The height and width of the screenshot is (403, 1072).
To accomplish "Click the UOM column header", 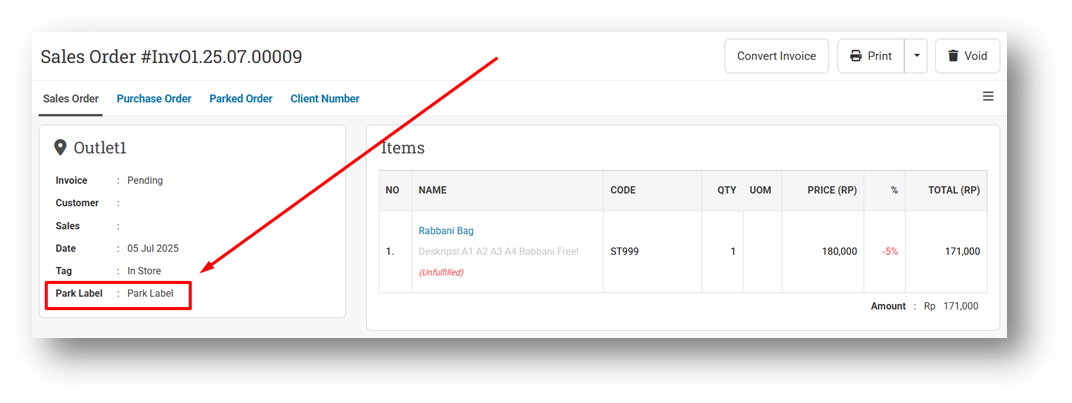I will point(760,190).
